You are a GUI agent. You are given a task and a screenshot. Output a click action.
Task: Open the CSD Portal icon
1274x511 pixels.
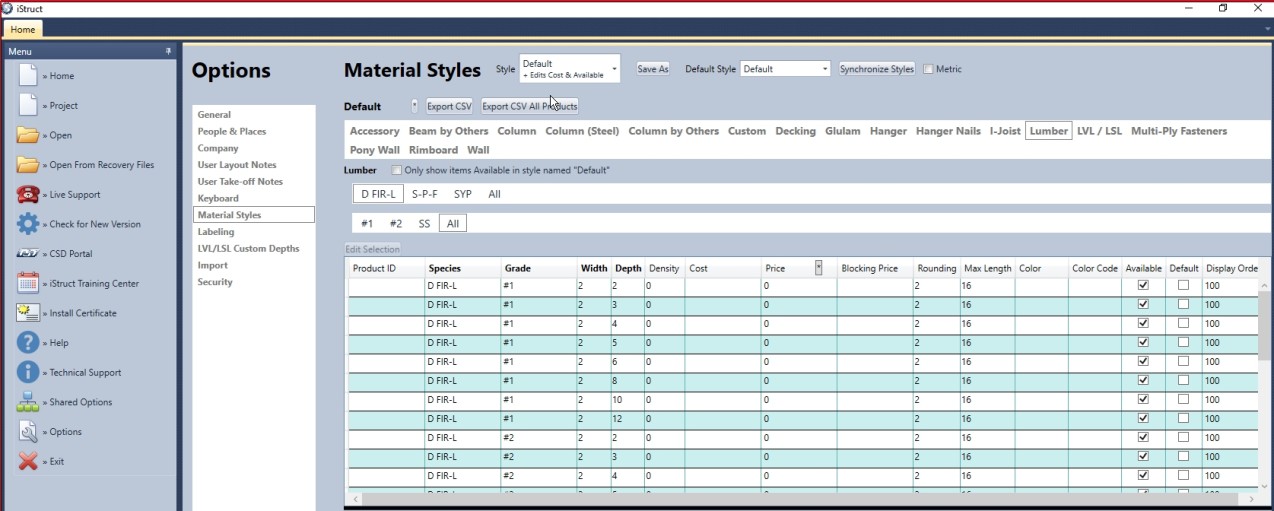[x=28, y=254]
